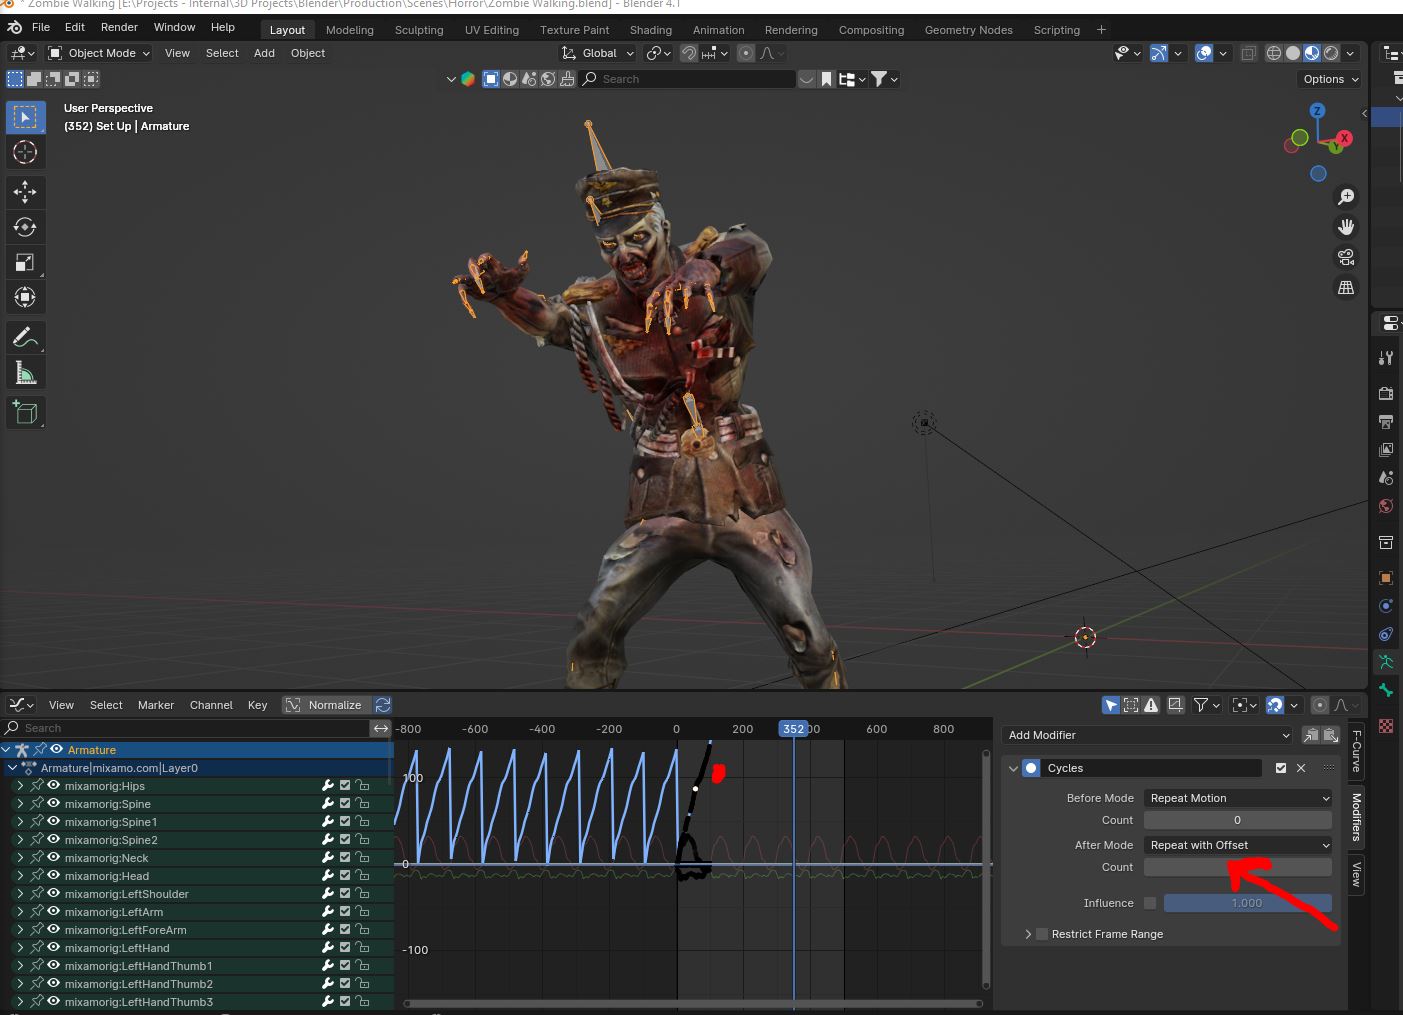Open the Object properties tab icon
The width and height of the screenshot is (1403, 1015).
pyautogui.click(x=1386, y=577)
